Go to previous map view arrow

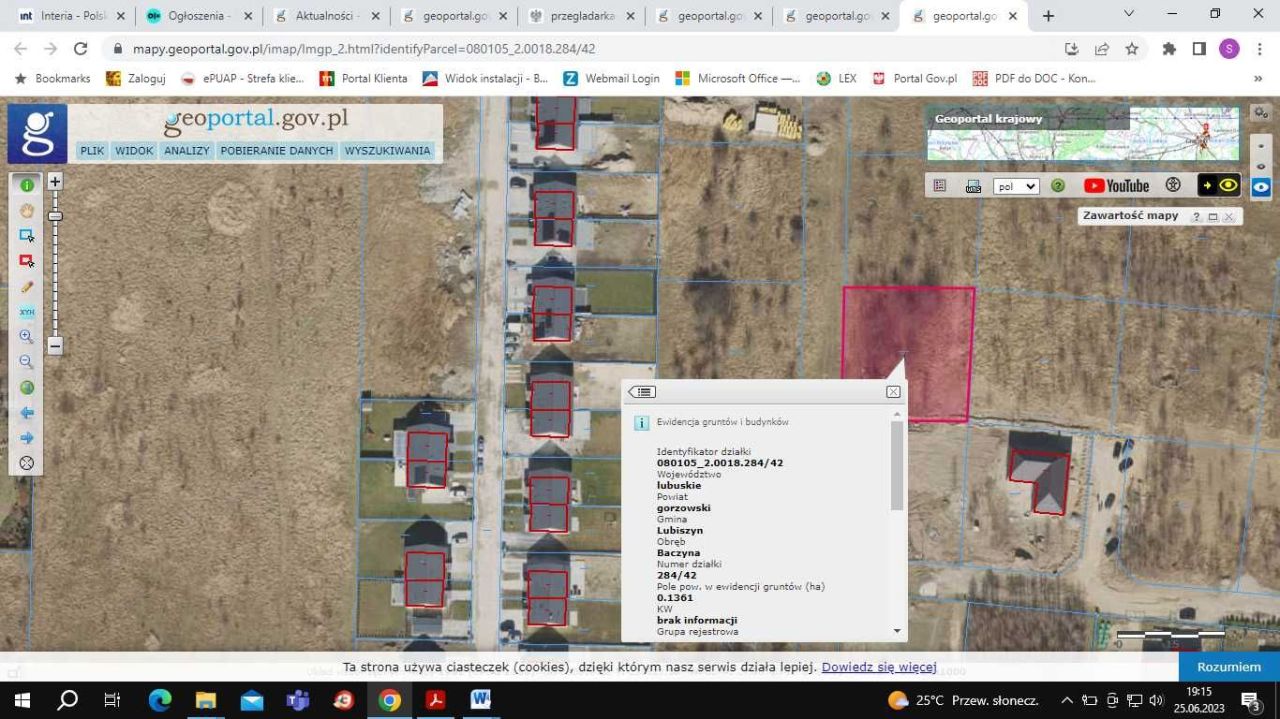[x=27, y=413]
